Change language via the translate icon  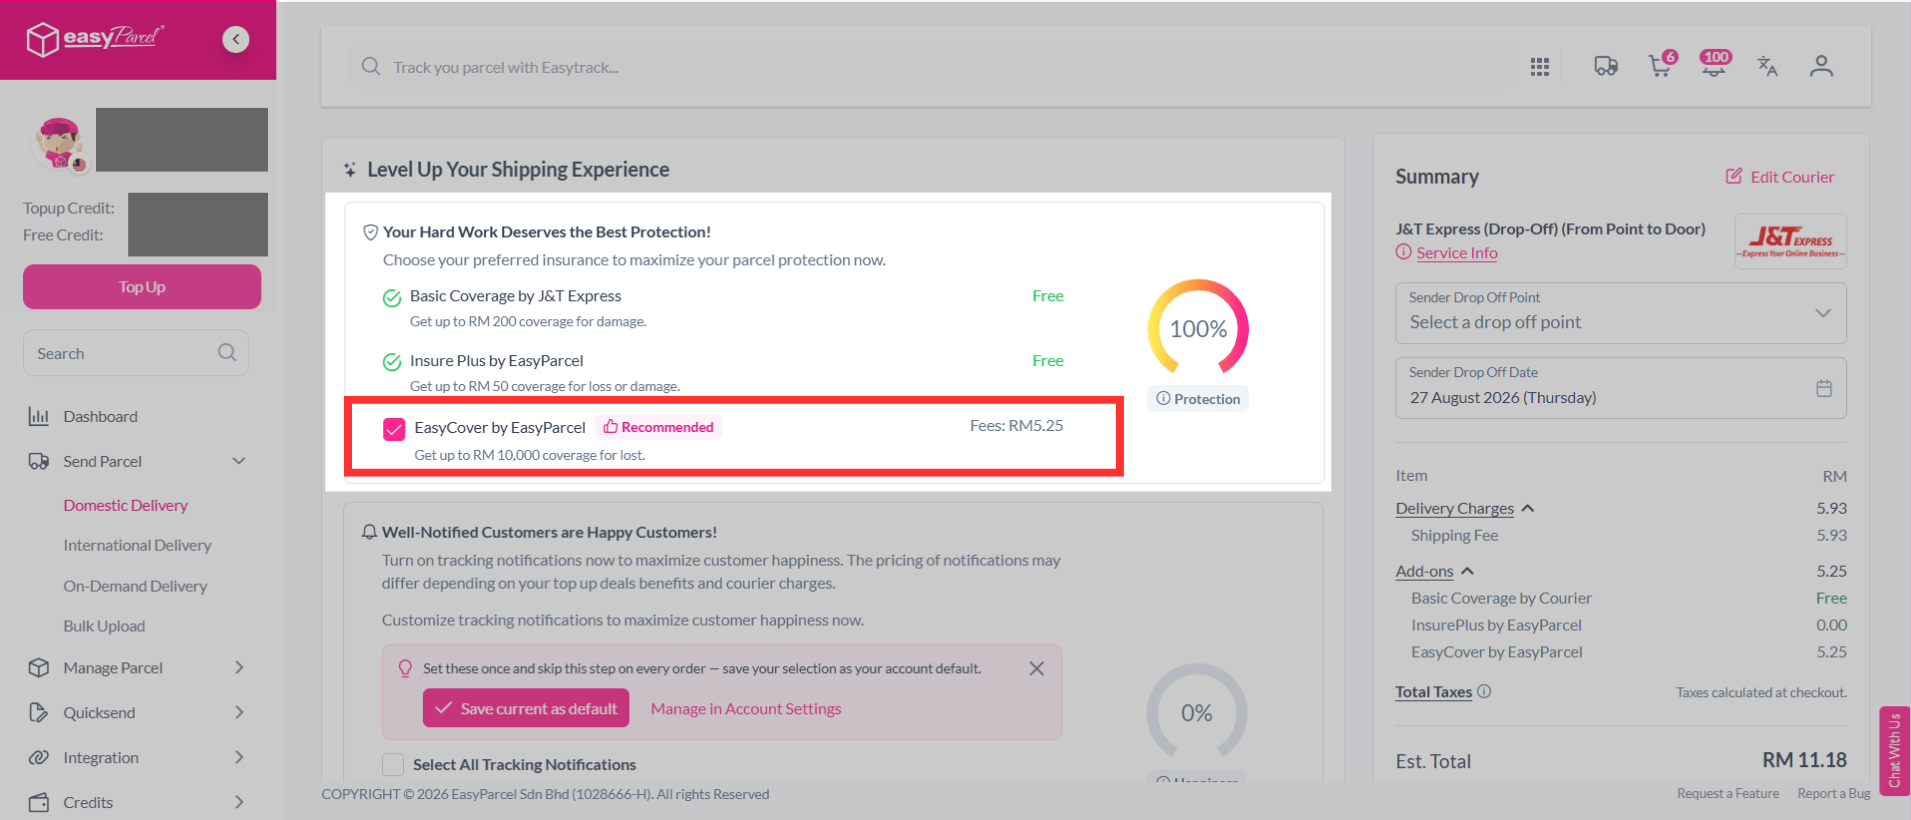(x=1768, y=66)
